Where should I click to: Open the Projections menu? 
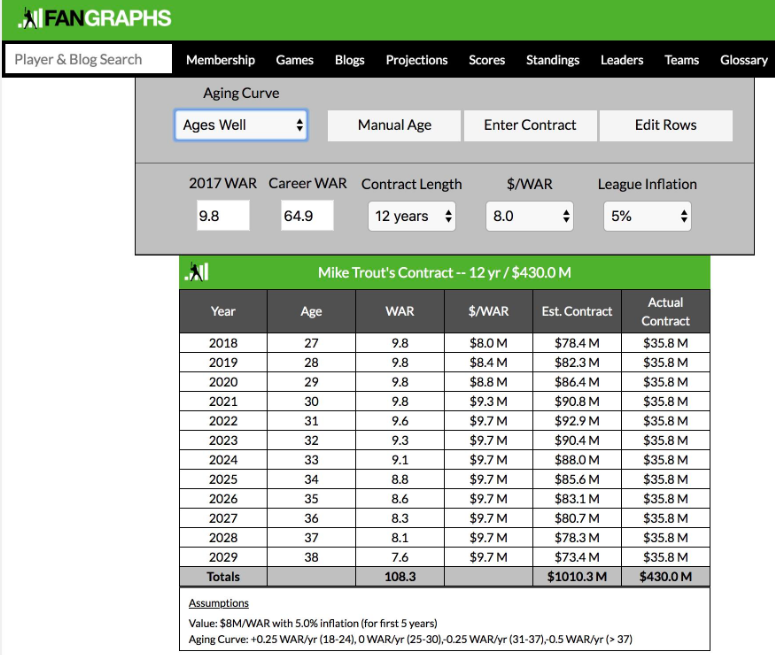click(417, 60)
